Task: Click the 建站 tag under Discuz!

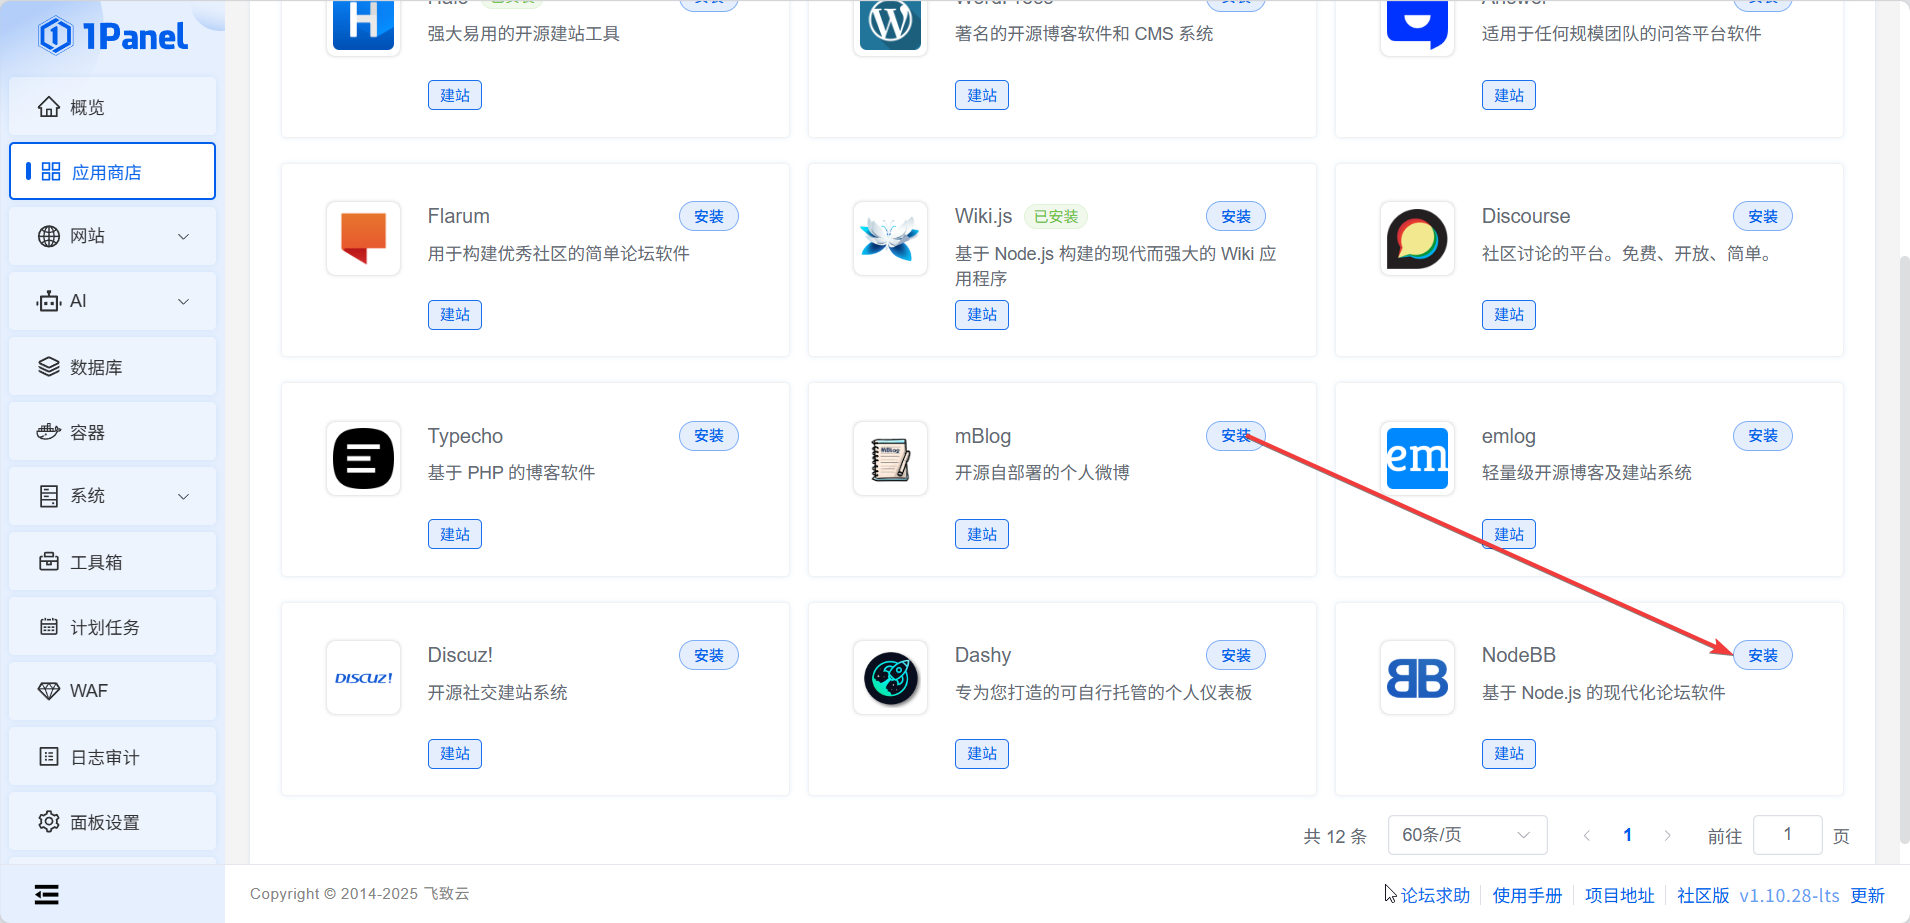Action: coord(455,754)
